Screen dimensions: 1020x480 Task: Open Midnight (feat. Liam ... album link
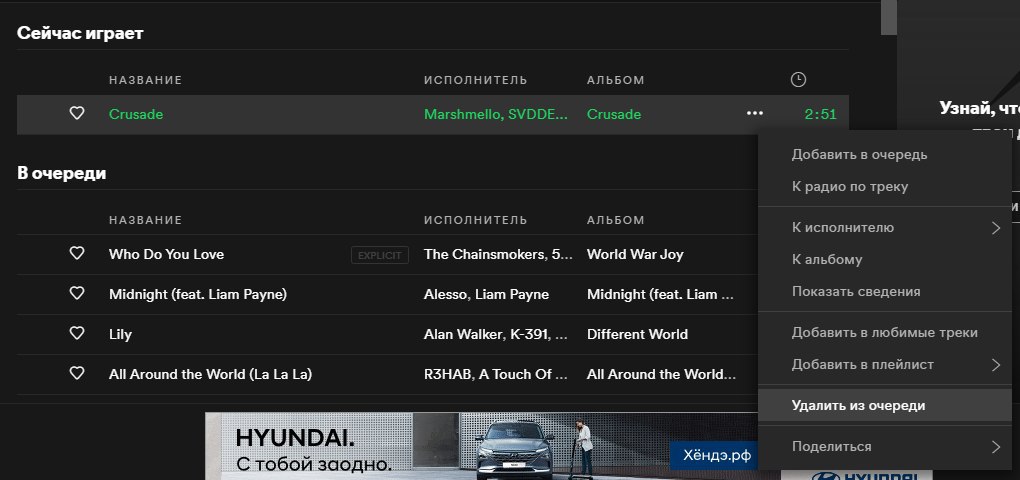[x=661, y=295]
